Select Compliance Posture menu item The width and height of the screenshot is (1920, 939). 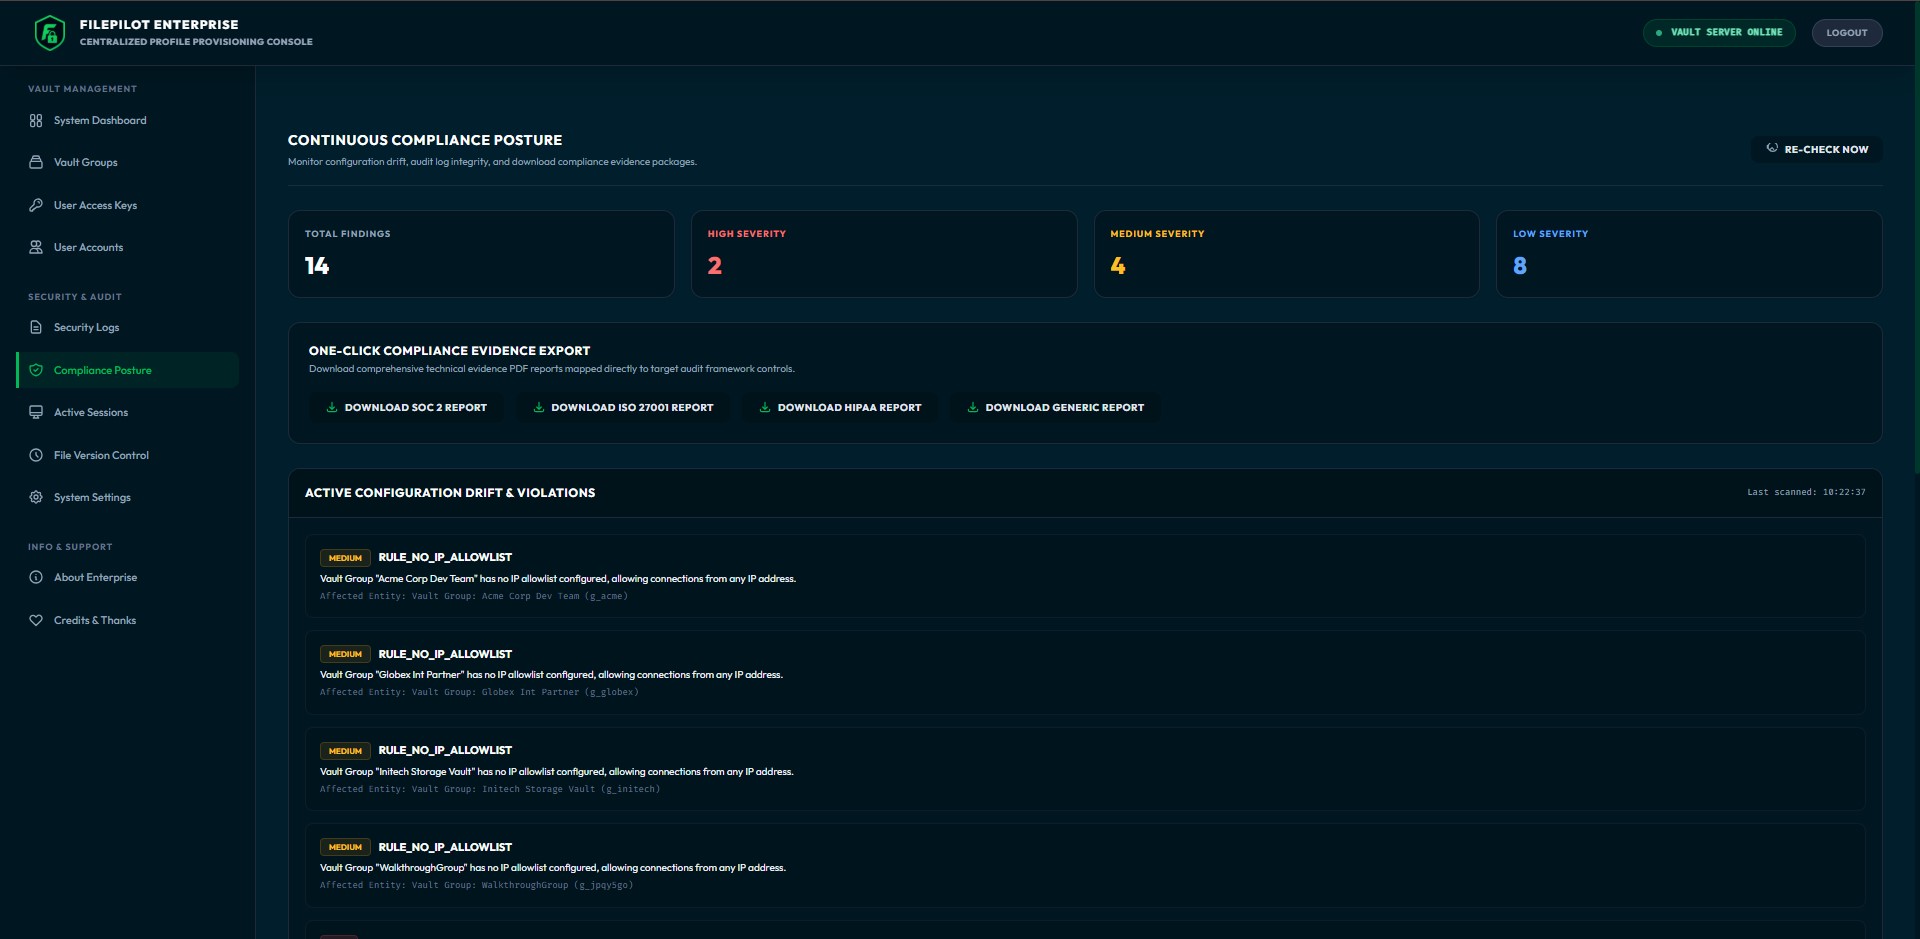click(x=128, y=370)
